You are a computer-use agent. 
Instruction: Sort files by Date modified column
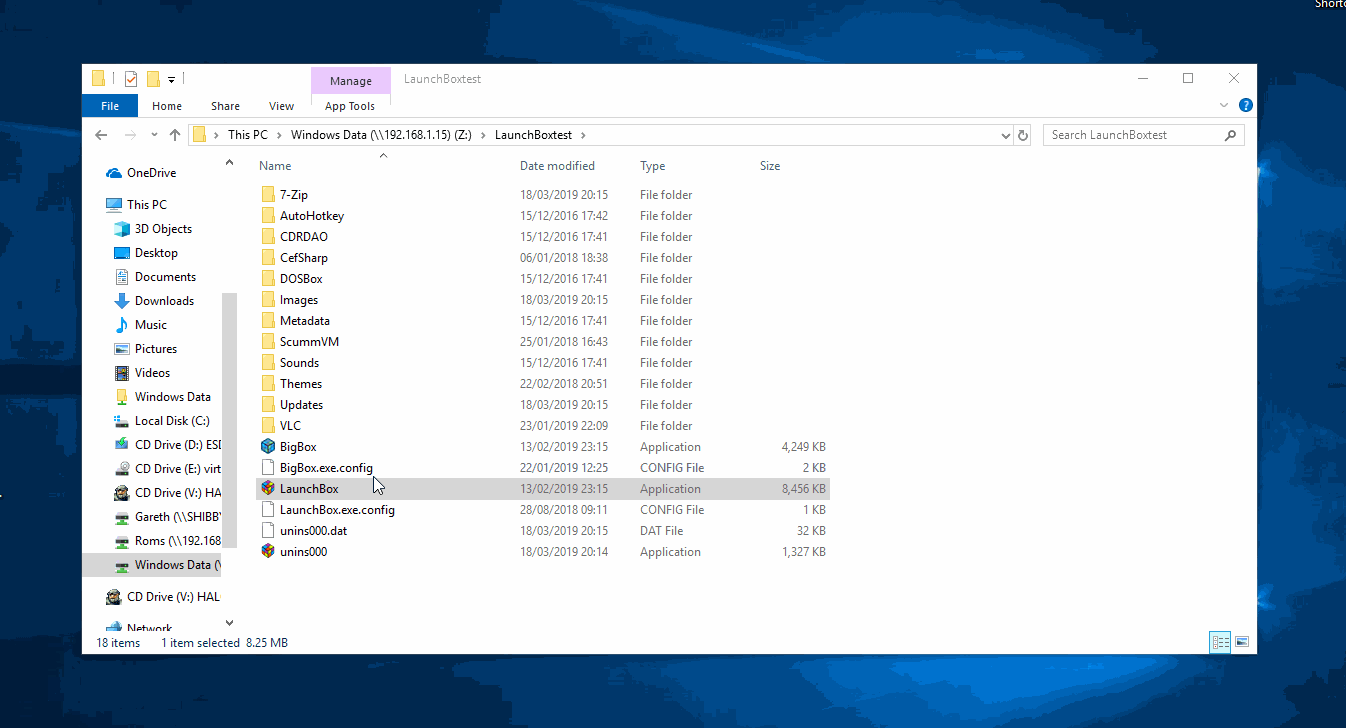click(x=557, y=166)
